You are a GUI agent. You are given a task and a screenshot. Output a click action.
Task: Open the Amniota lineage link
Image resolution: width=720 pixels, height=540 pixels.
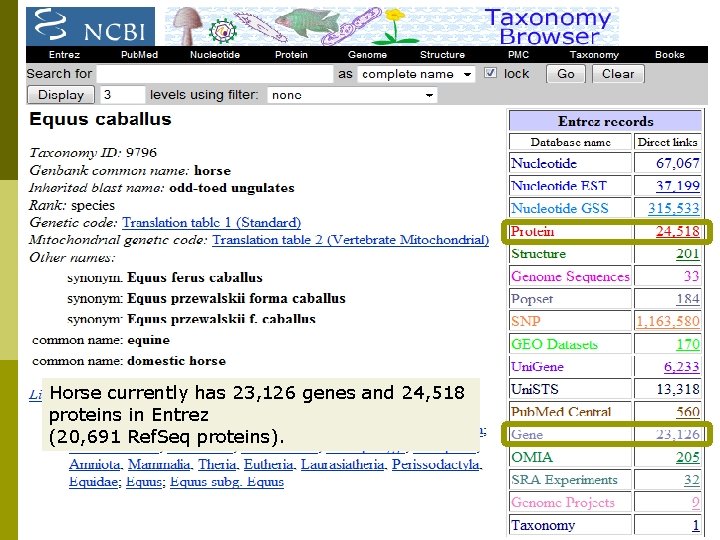tap(95, 465)
